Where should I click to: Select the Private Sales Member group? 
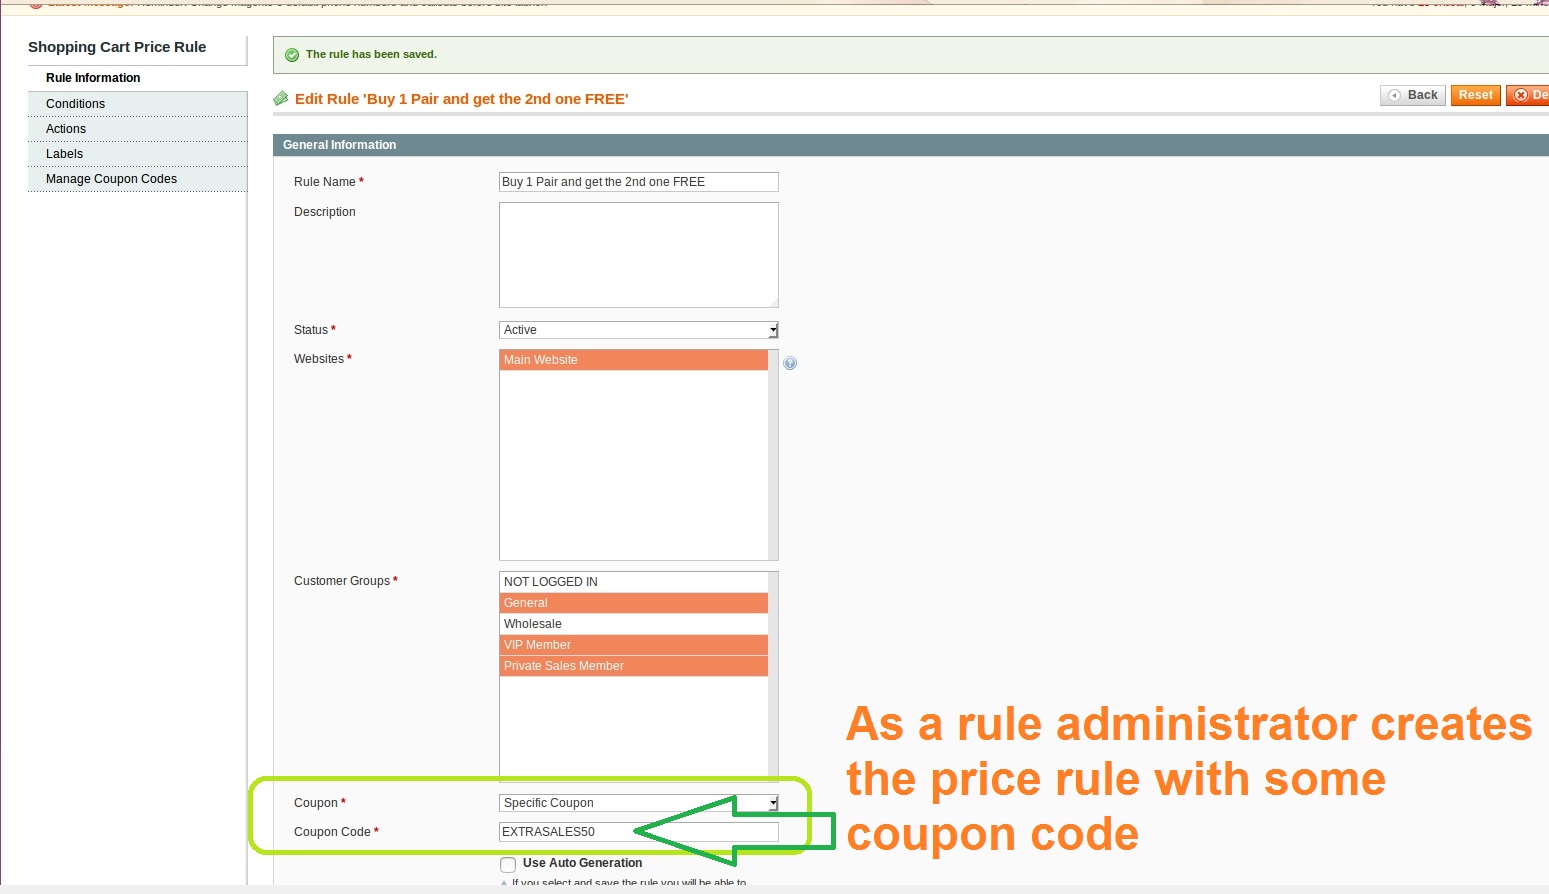click(634, 666)
